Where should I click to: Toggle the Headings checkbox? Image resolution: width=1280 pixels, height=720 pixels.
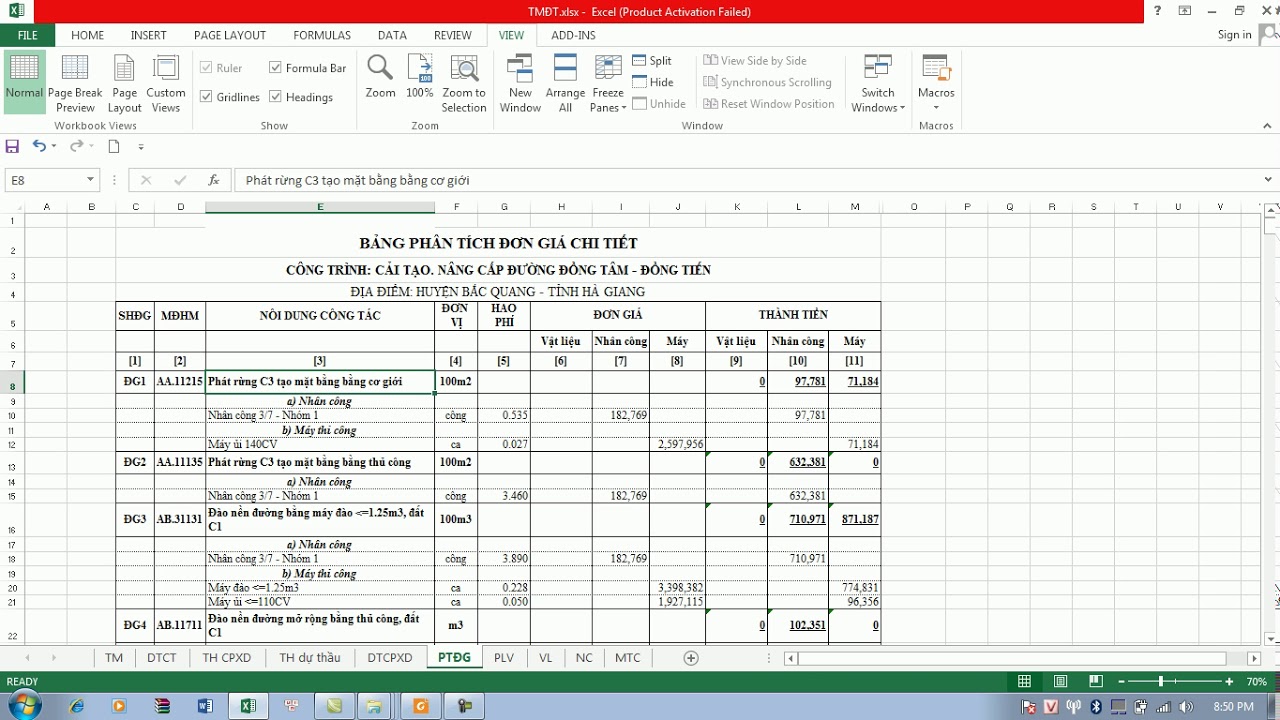pyautogui.click(x=300, y=97)
